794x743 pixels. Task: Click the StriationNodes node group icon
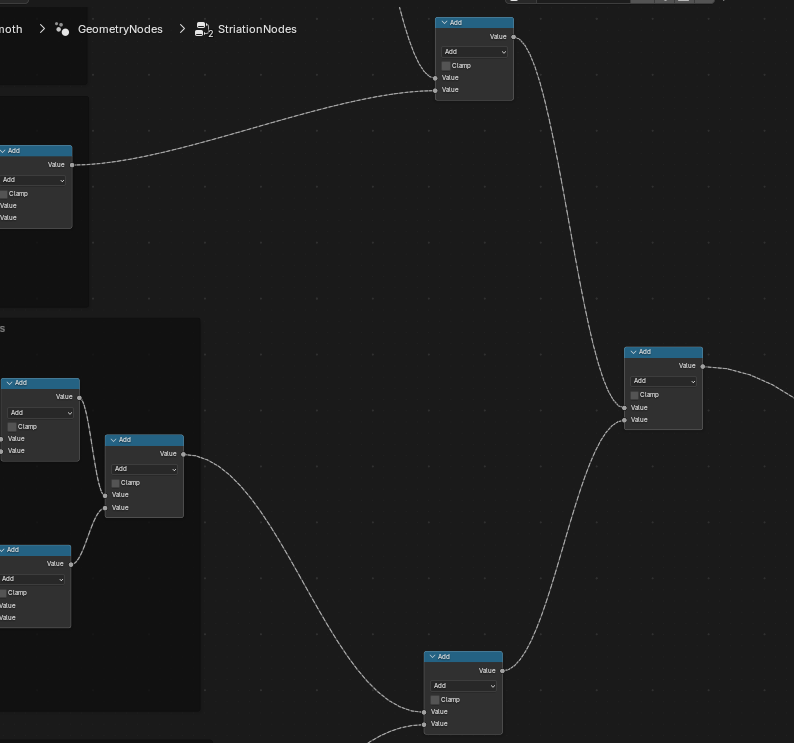[204, 29]
